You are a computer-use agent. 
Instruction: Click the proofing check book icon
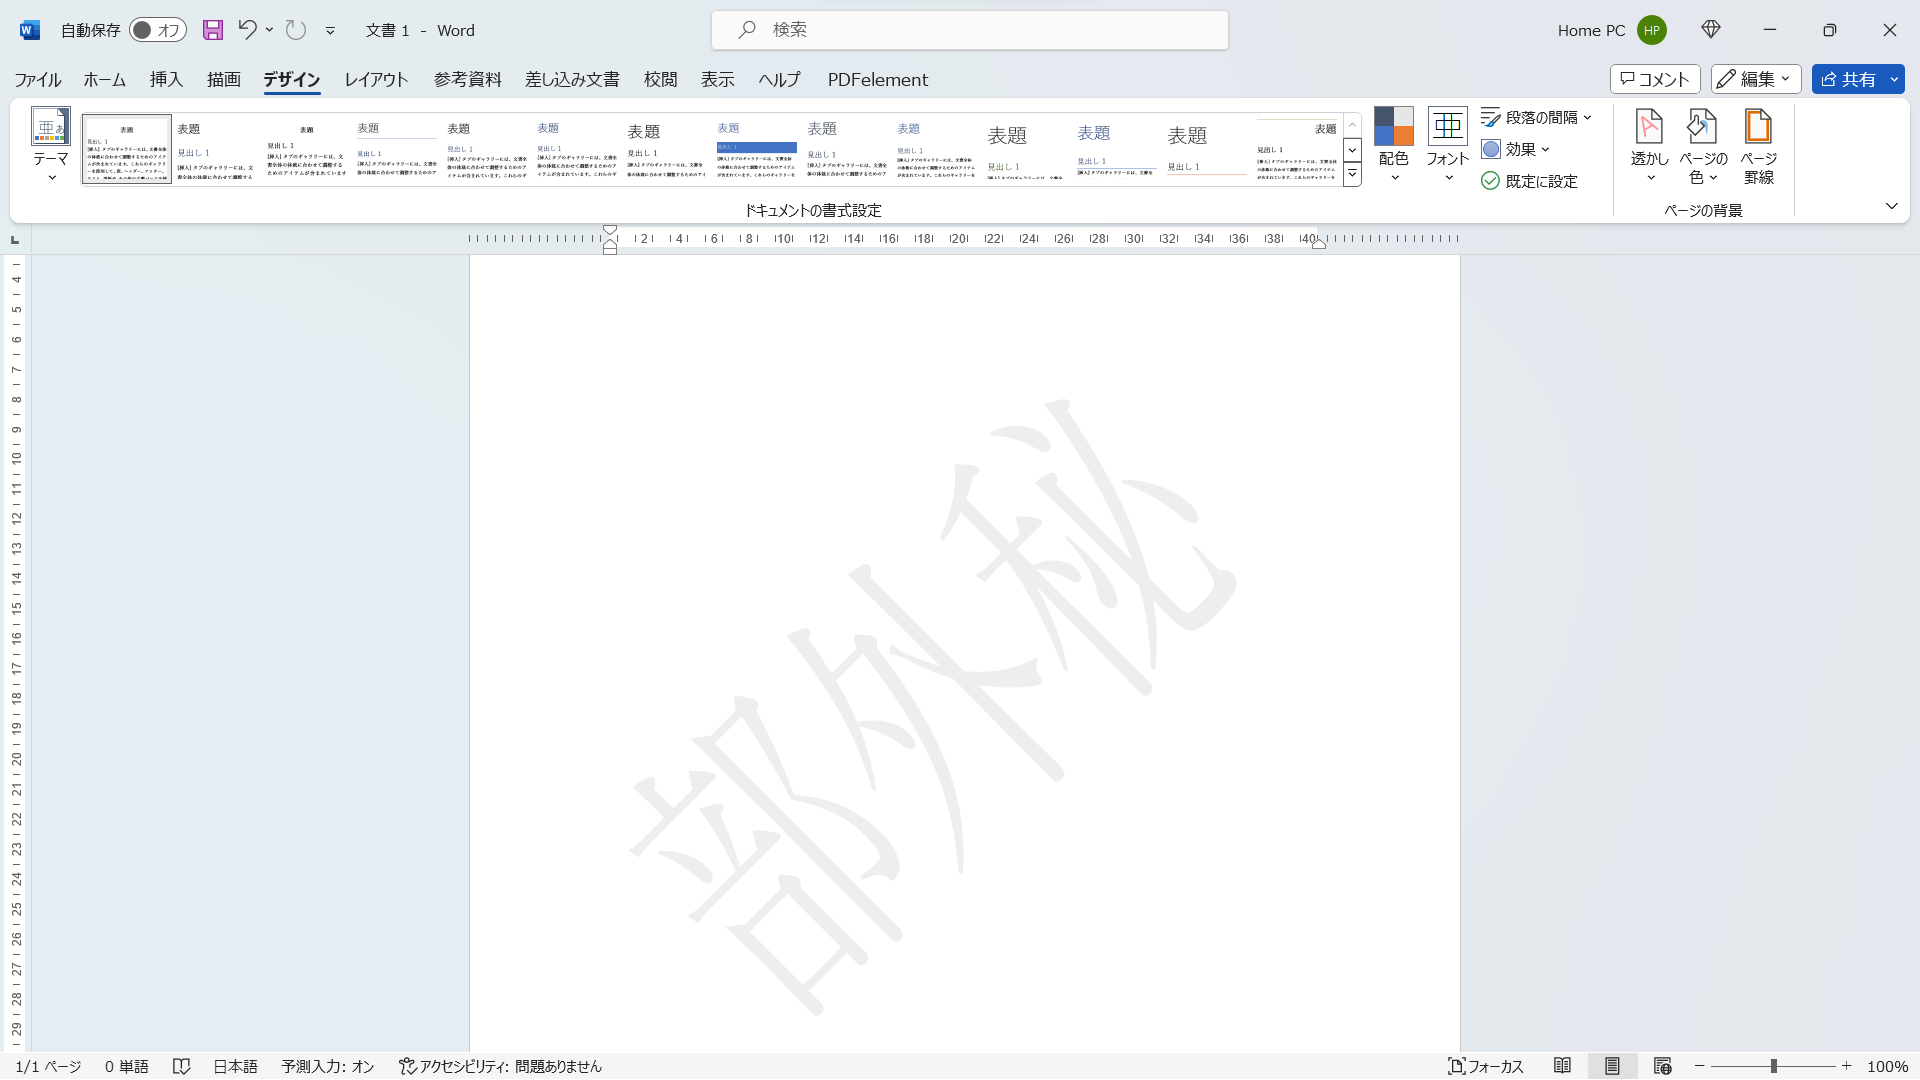pos(181,1067)
